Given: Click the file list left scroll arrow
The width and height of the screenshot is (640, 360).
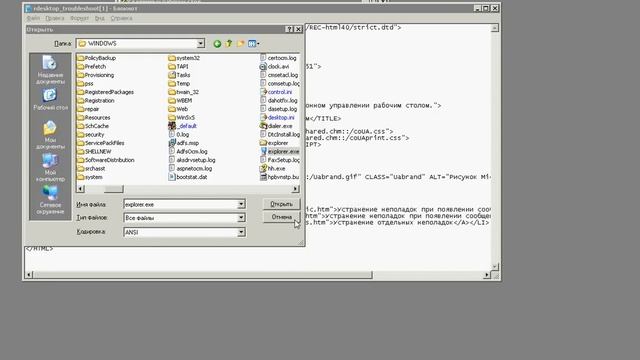Looking at the screenshot, I should (80, 189).
